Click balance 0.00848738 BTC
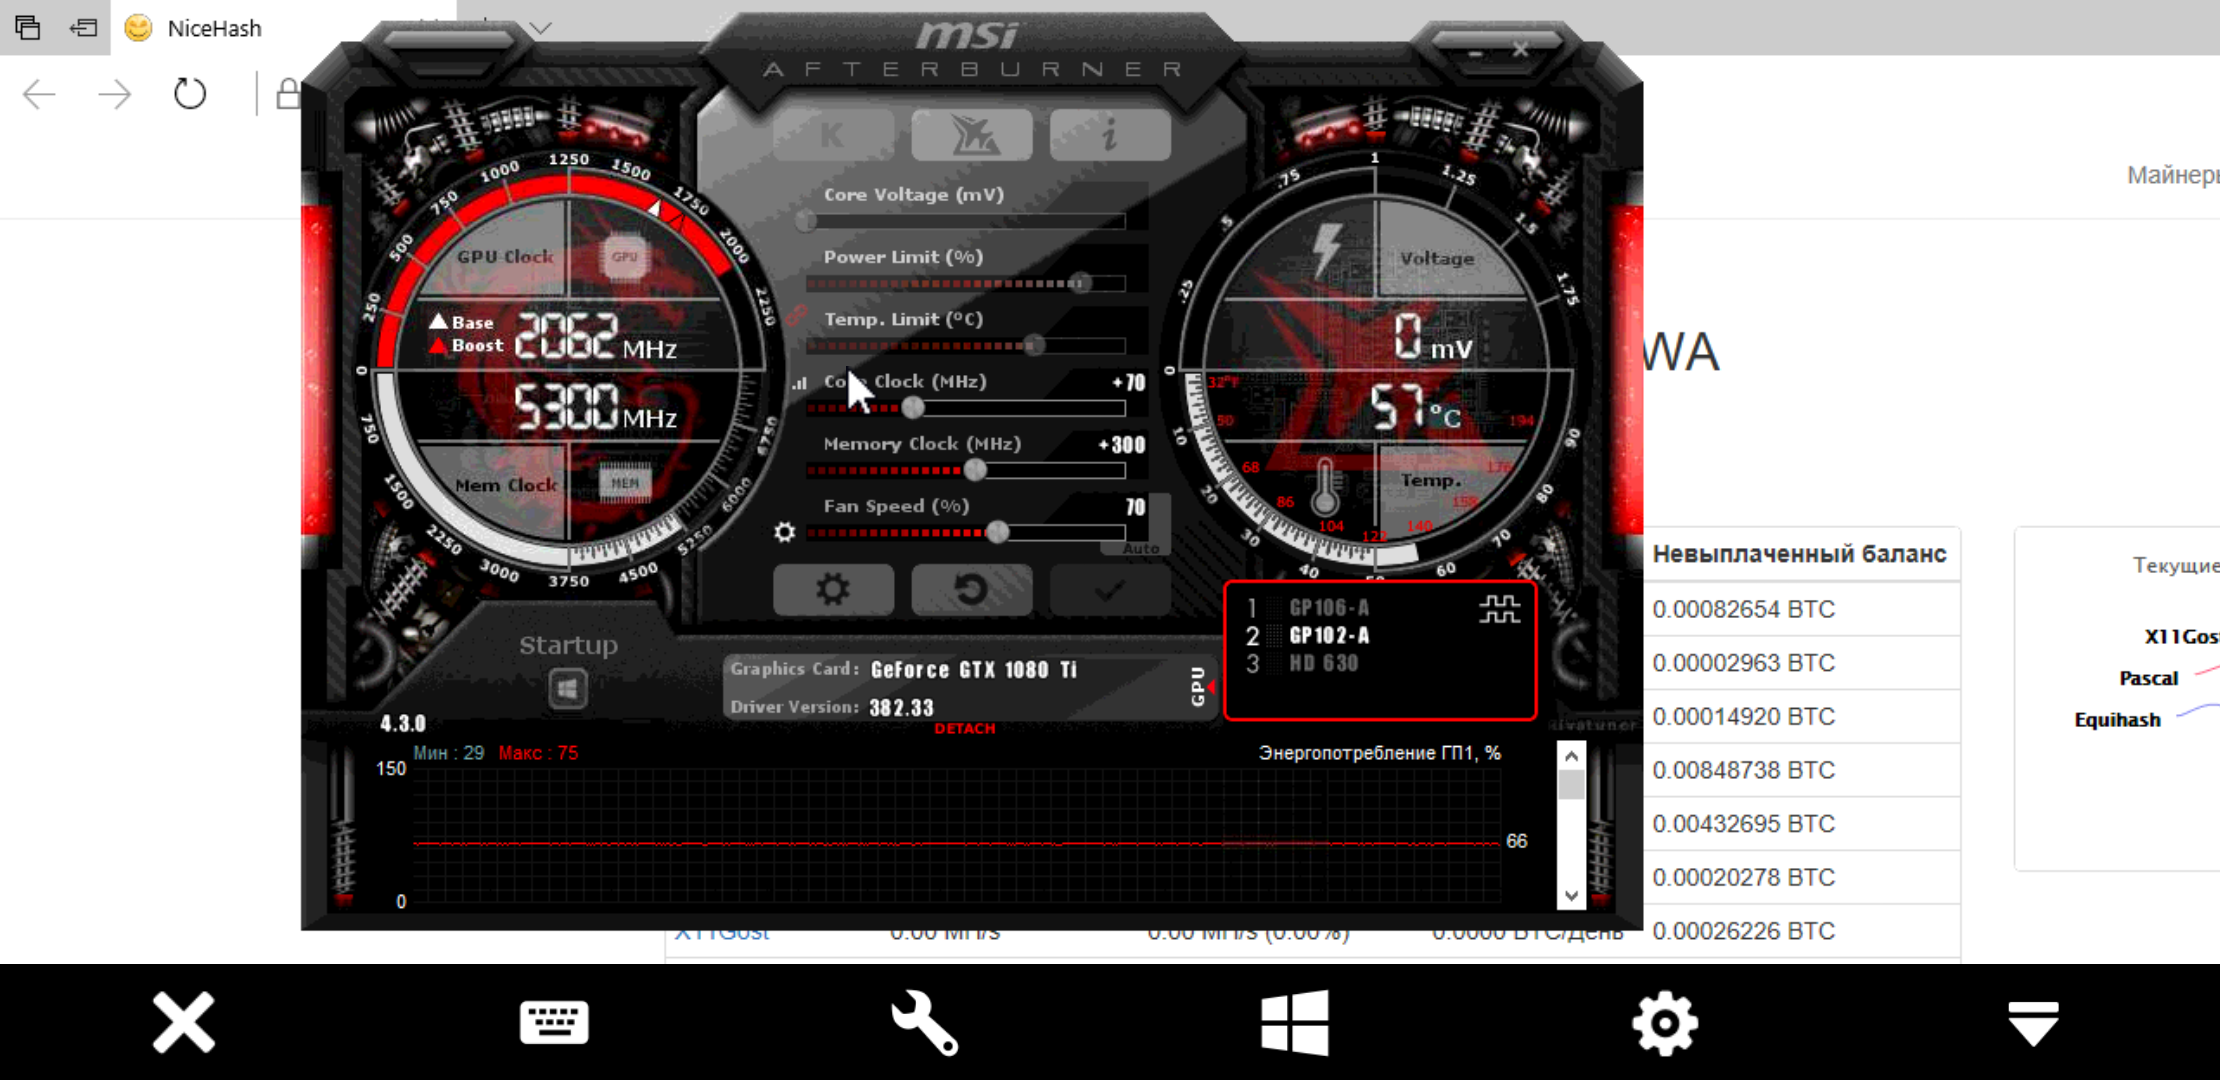Viewport: 2220px width, 1080px height. pyautogui.click(x=1743, y=770)
